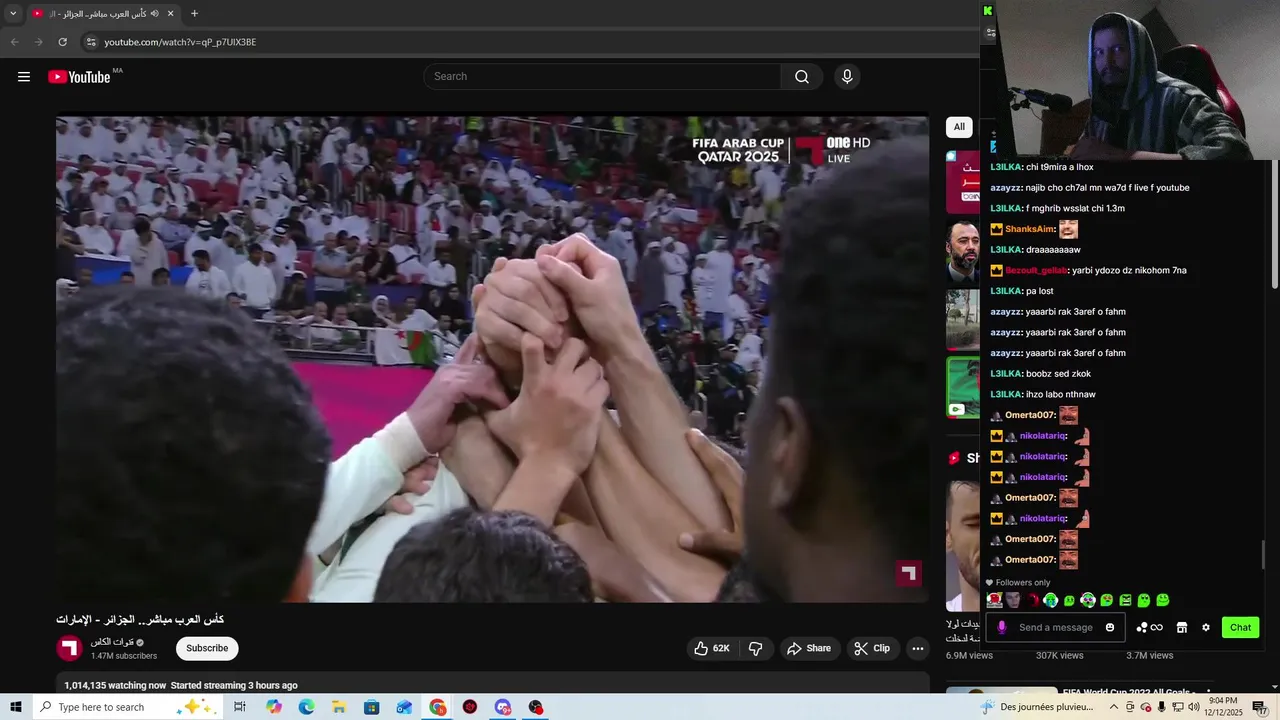The image size is (1280, 720).
Task: Open Windows Start menu
Action: click(x=16, y=707)
